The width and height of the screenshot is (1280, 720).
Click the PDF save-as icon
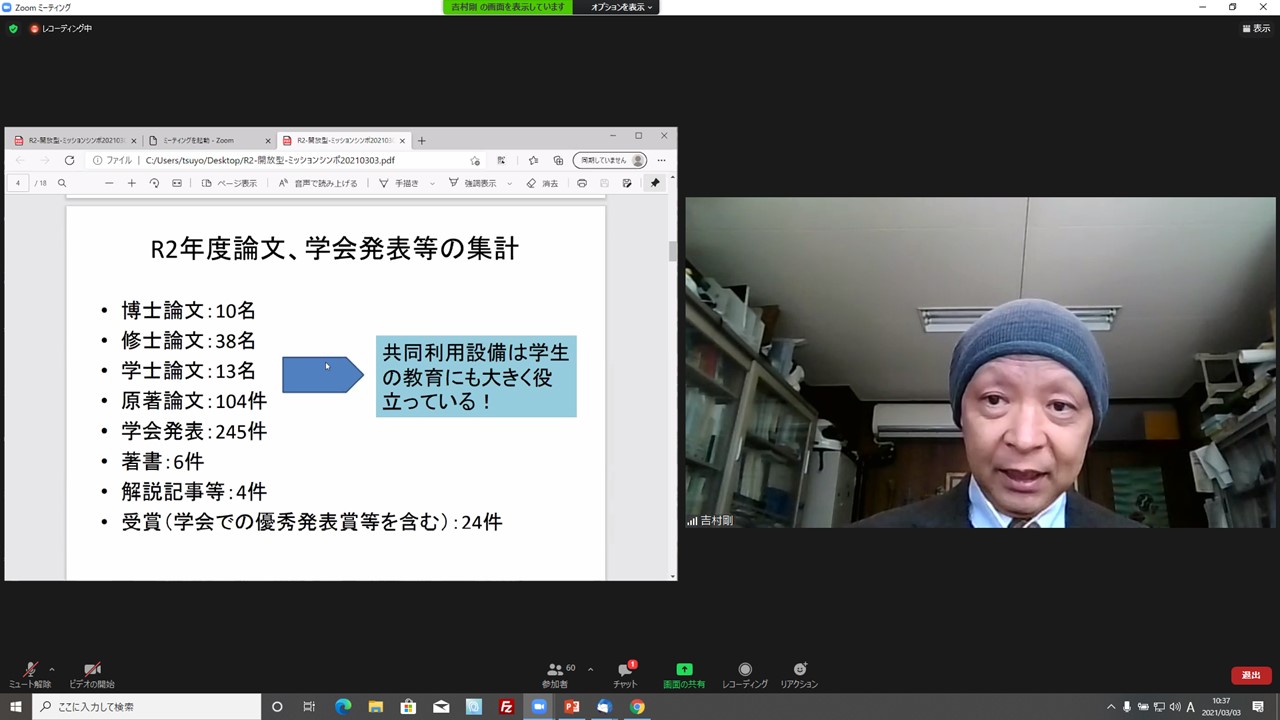627,183
